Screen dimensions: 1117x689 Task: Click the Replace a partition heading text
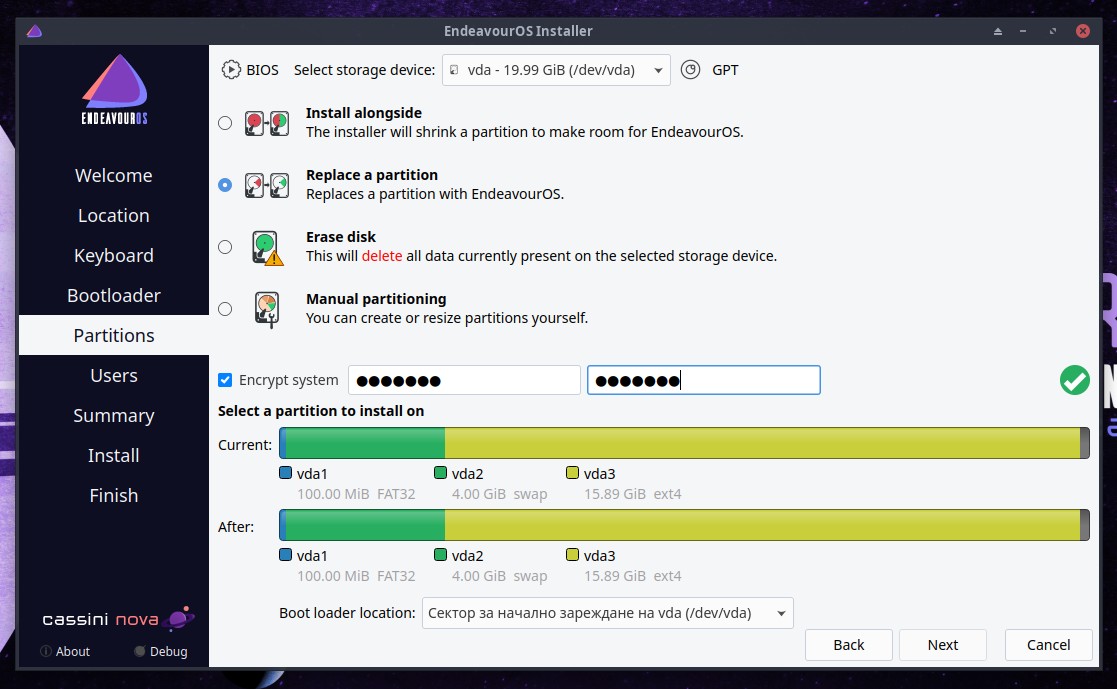(372, 175)
